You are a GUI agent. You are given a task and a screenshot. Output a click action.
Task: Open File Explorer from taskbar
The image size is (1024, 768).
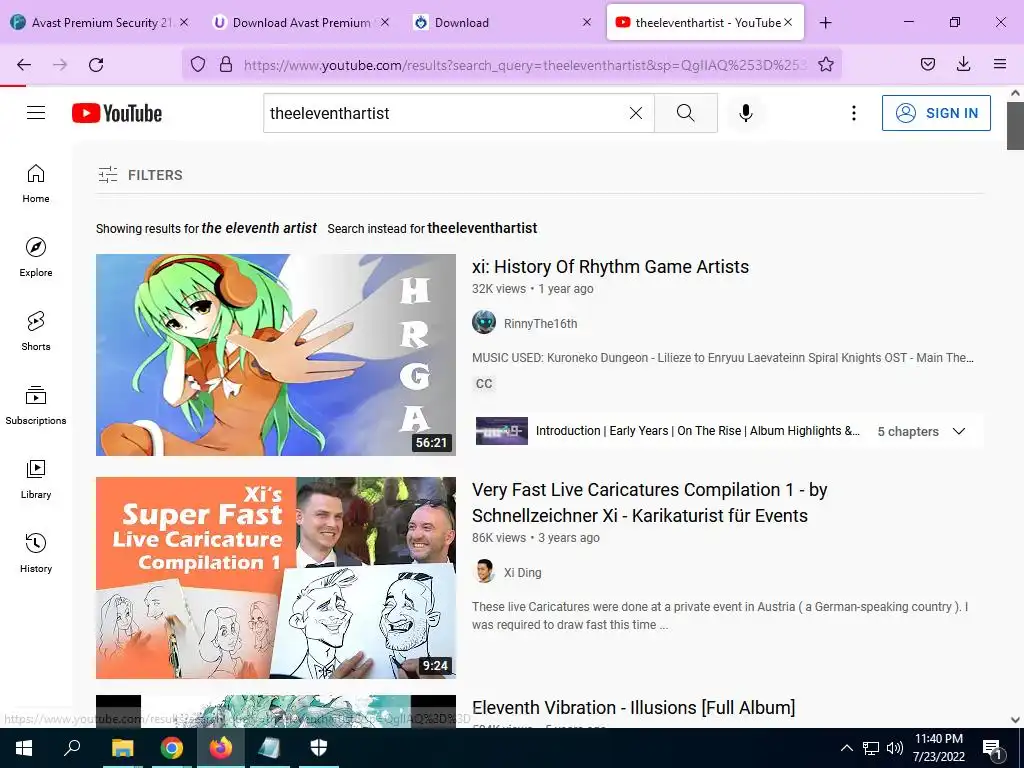[x=122, y=748]
